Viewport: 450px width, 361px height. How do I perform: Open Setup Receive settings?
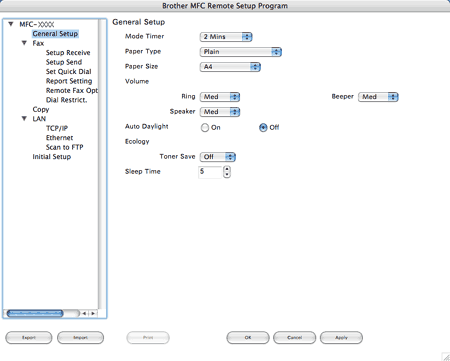click(68, 53)
